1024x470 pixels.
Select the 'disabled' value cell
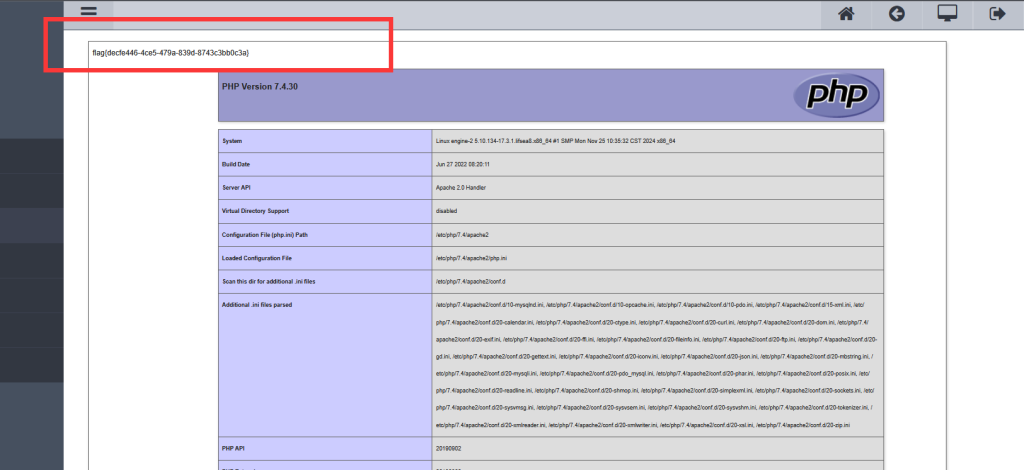(658, 211)
